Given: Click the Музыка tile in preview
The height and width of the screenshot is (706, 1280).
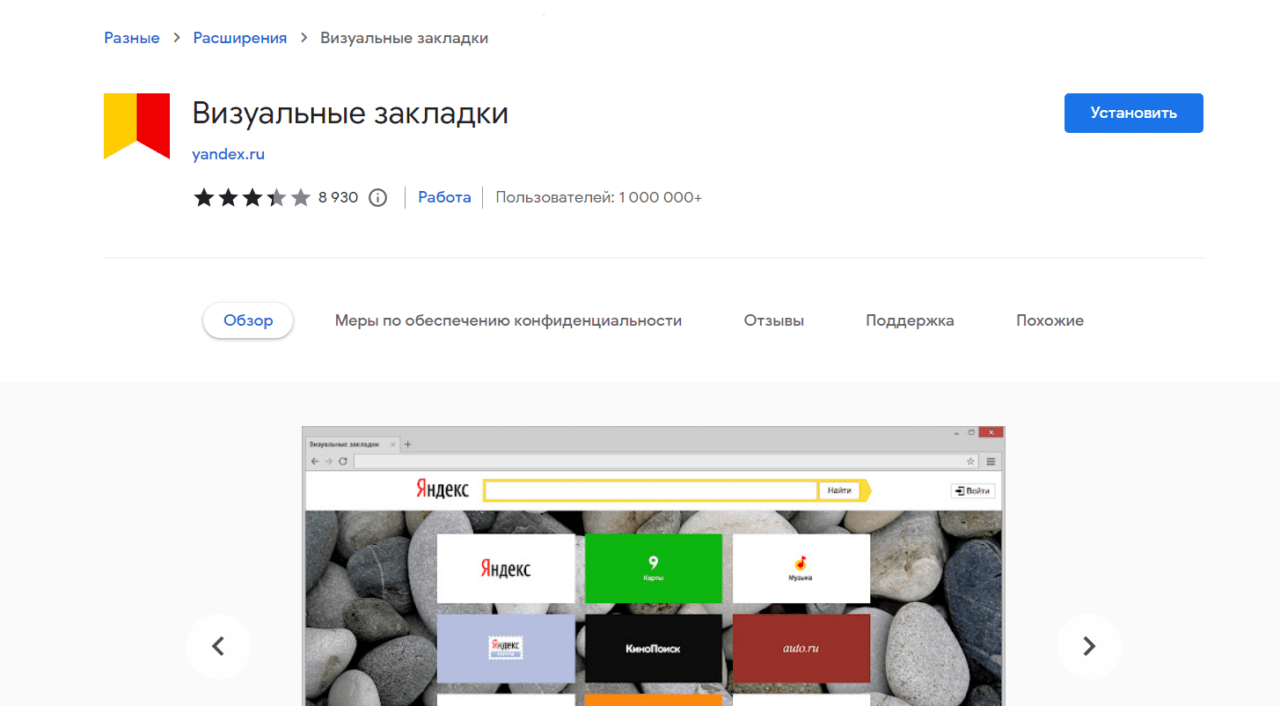Looking at the screenshot, I should tap(801, 568).
